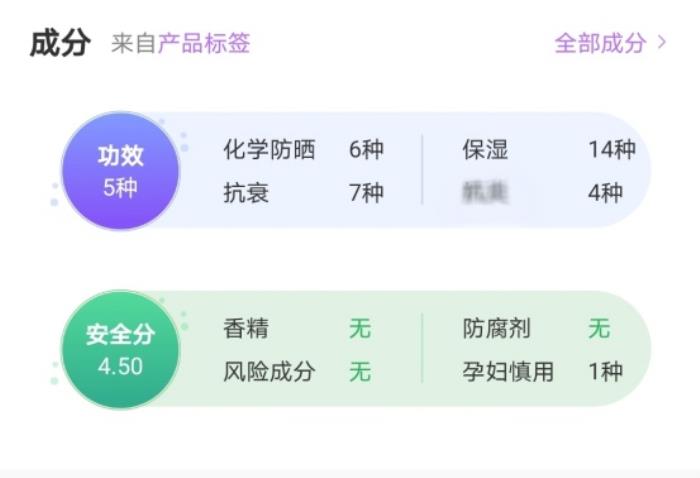The image size is (700, 478).
Task: View the 6种 chemical sunscreen count
Action: [x=366, y=150]
